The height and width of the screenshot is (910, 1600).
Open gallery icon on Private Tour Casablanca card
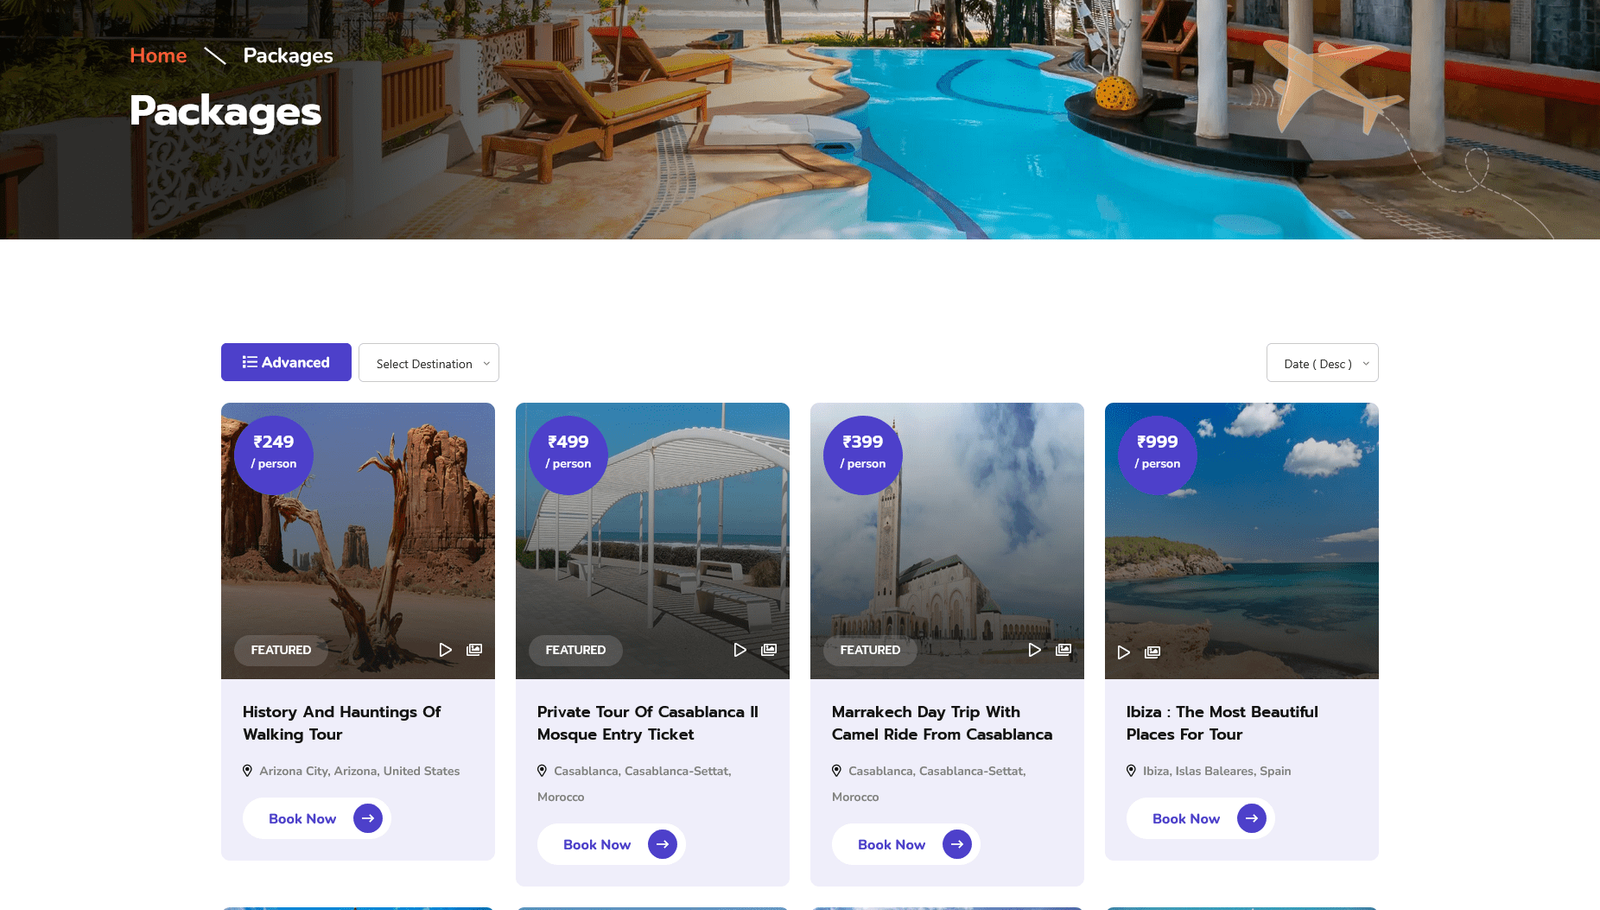tap(769, 650)
